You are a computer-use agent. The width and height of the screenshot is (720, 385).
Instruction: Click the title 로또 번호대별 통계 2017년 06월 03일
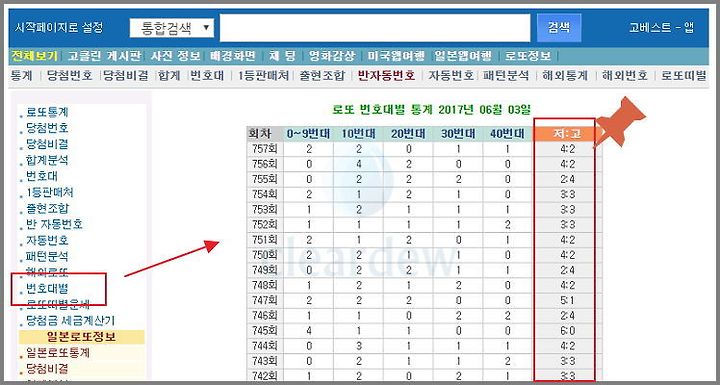coord(431,110)
